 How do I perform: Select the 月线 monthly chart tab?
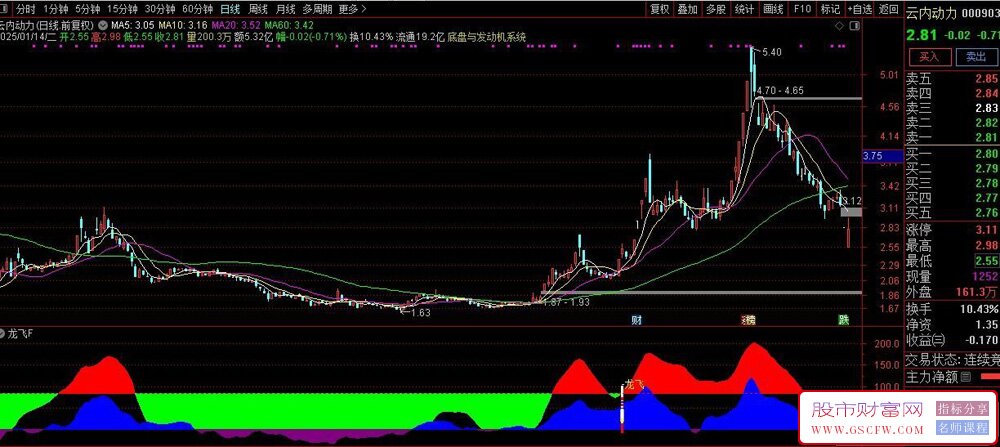[x=285, y=9]
